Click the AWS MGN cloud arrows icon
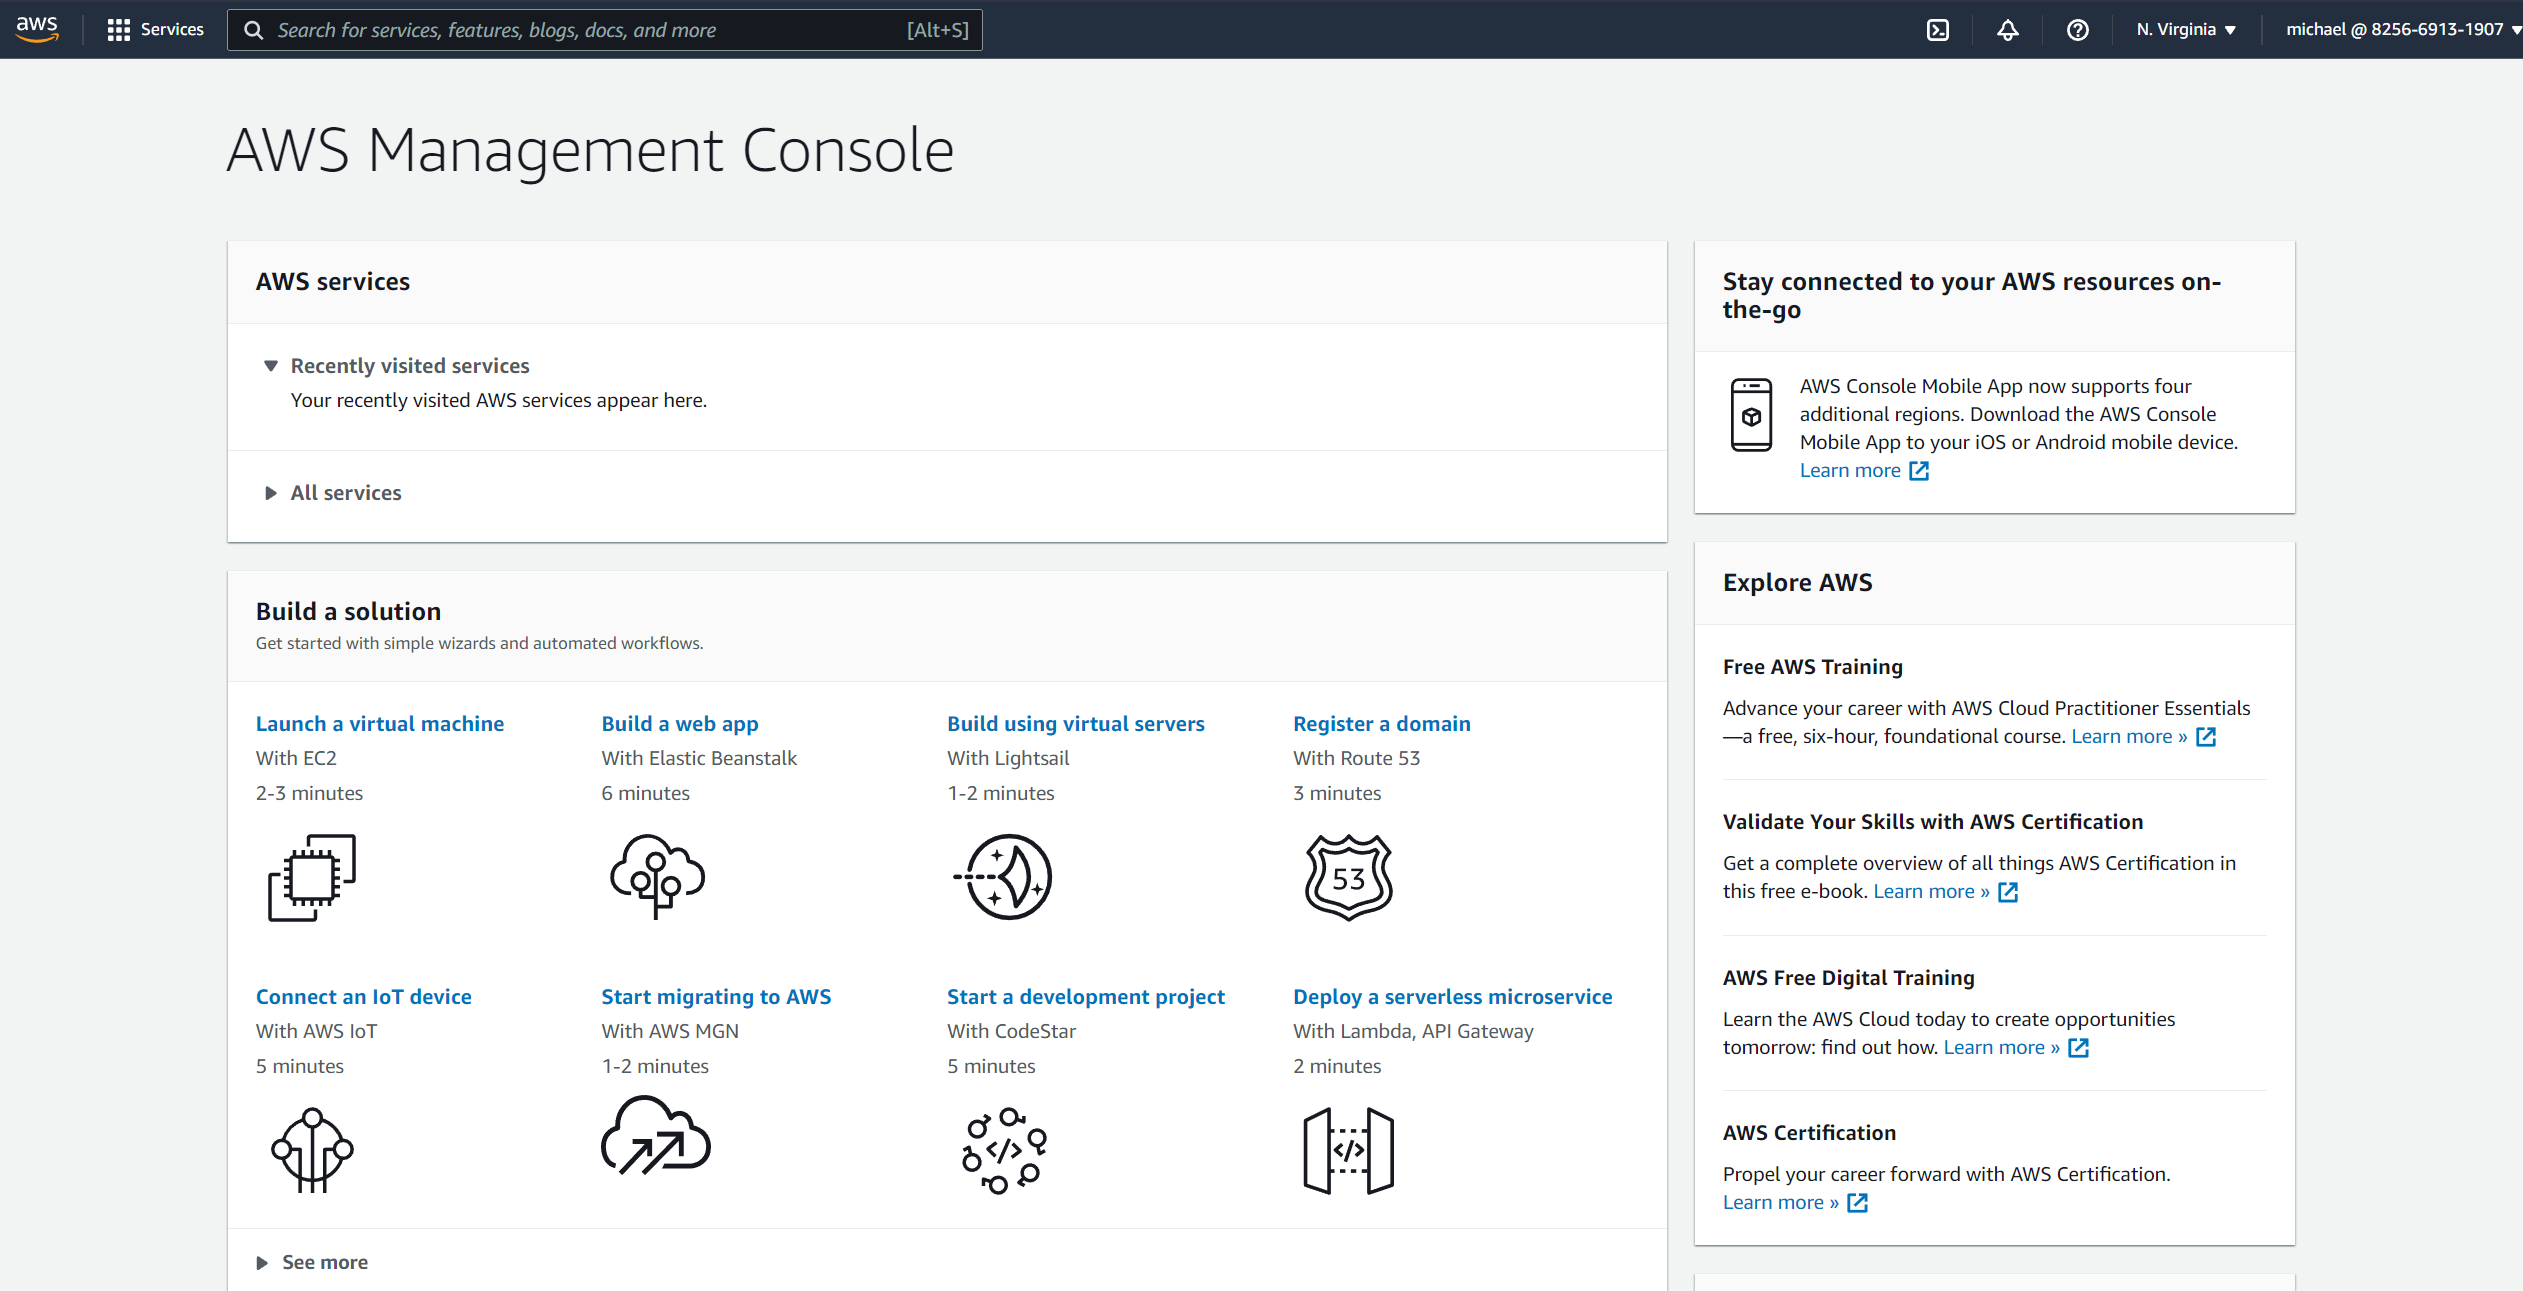 (x=656, y=1136)
